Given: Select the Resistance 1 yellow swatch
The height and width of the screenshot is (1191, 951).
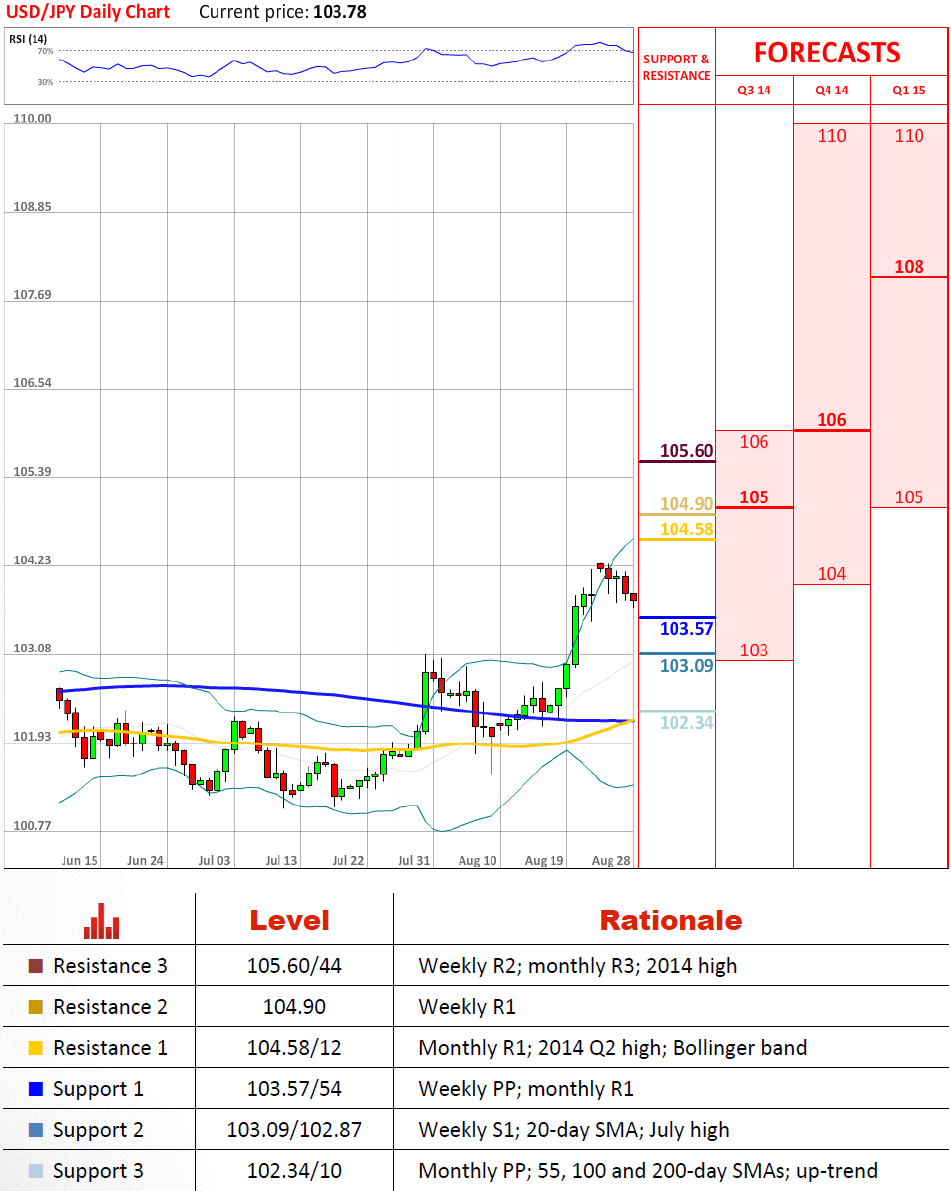Looking at the screenshot, I should tap(36, 1048).
